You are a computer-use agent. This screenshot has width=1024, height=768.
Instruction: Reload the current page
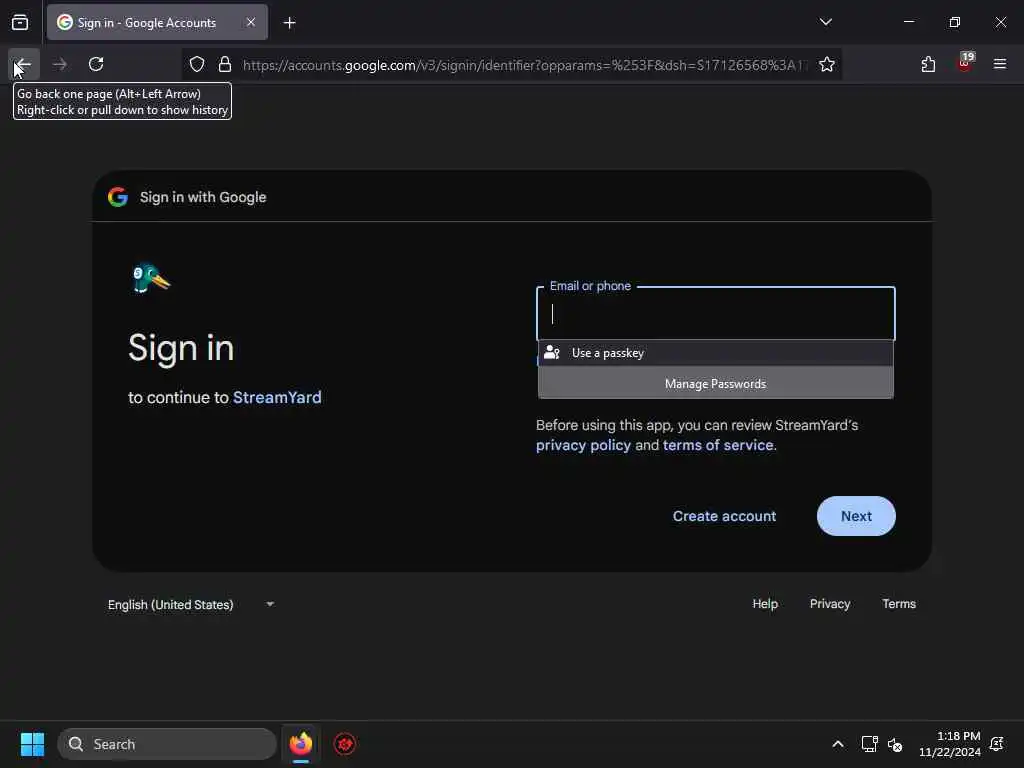pyautogui.click(x=96, y=64)
